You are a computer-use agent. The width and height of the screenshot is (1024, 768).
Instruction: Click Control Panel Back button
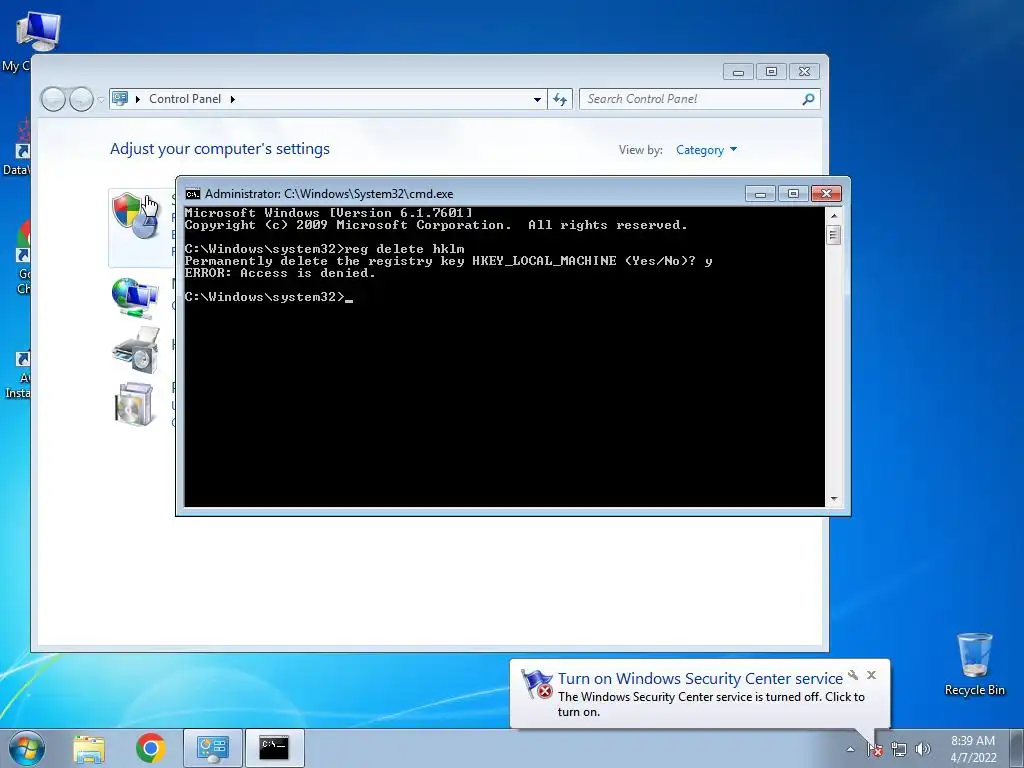pyautogui.click(x=54, y=99)
